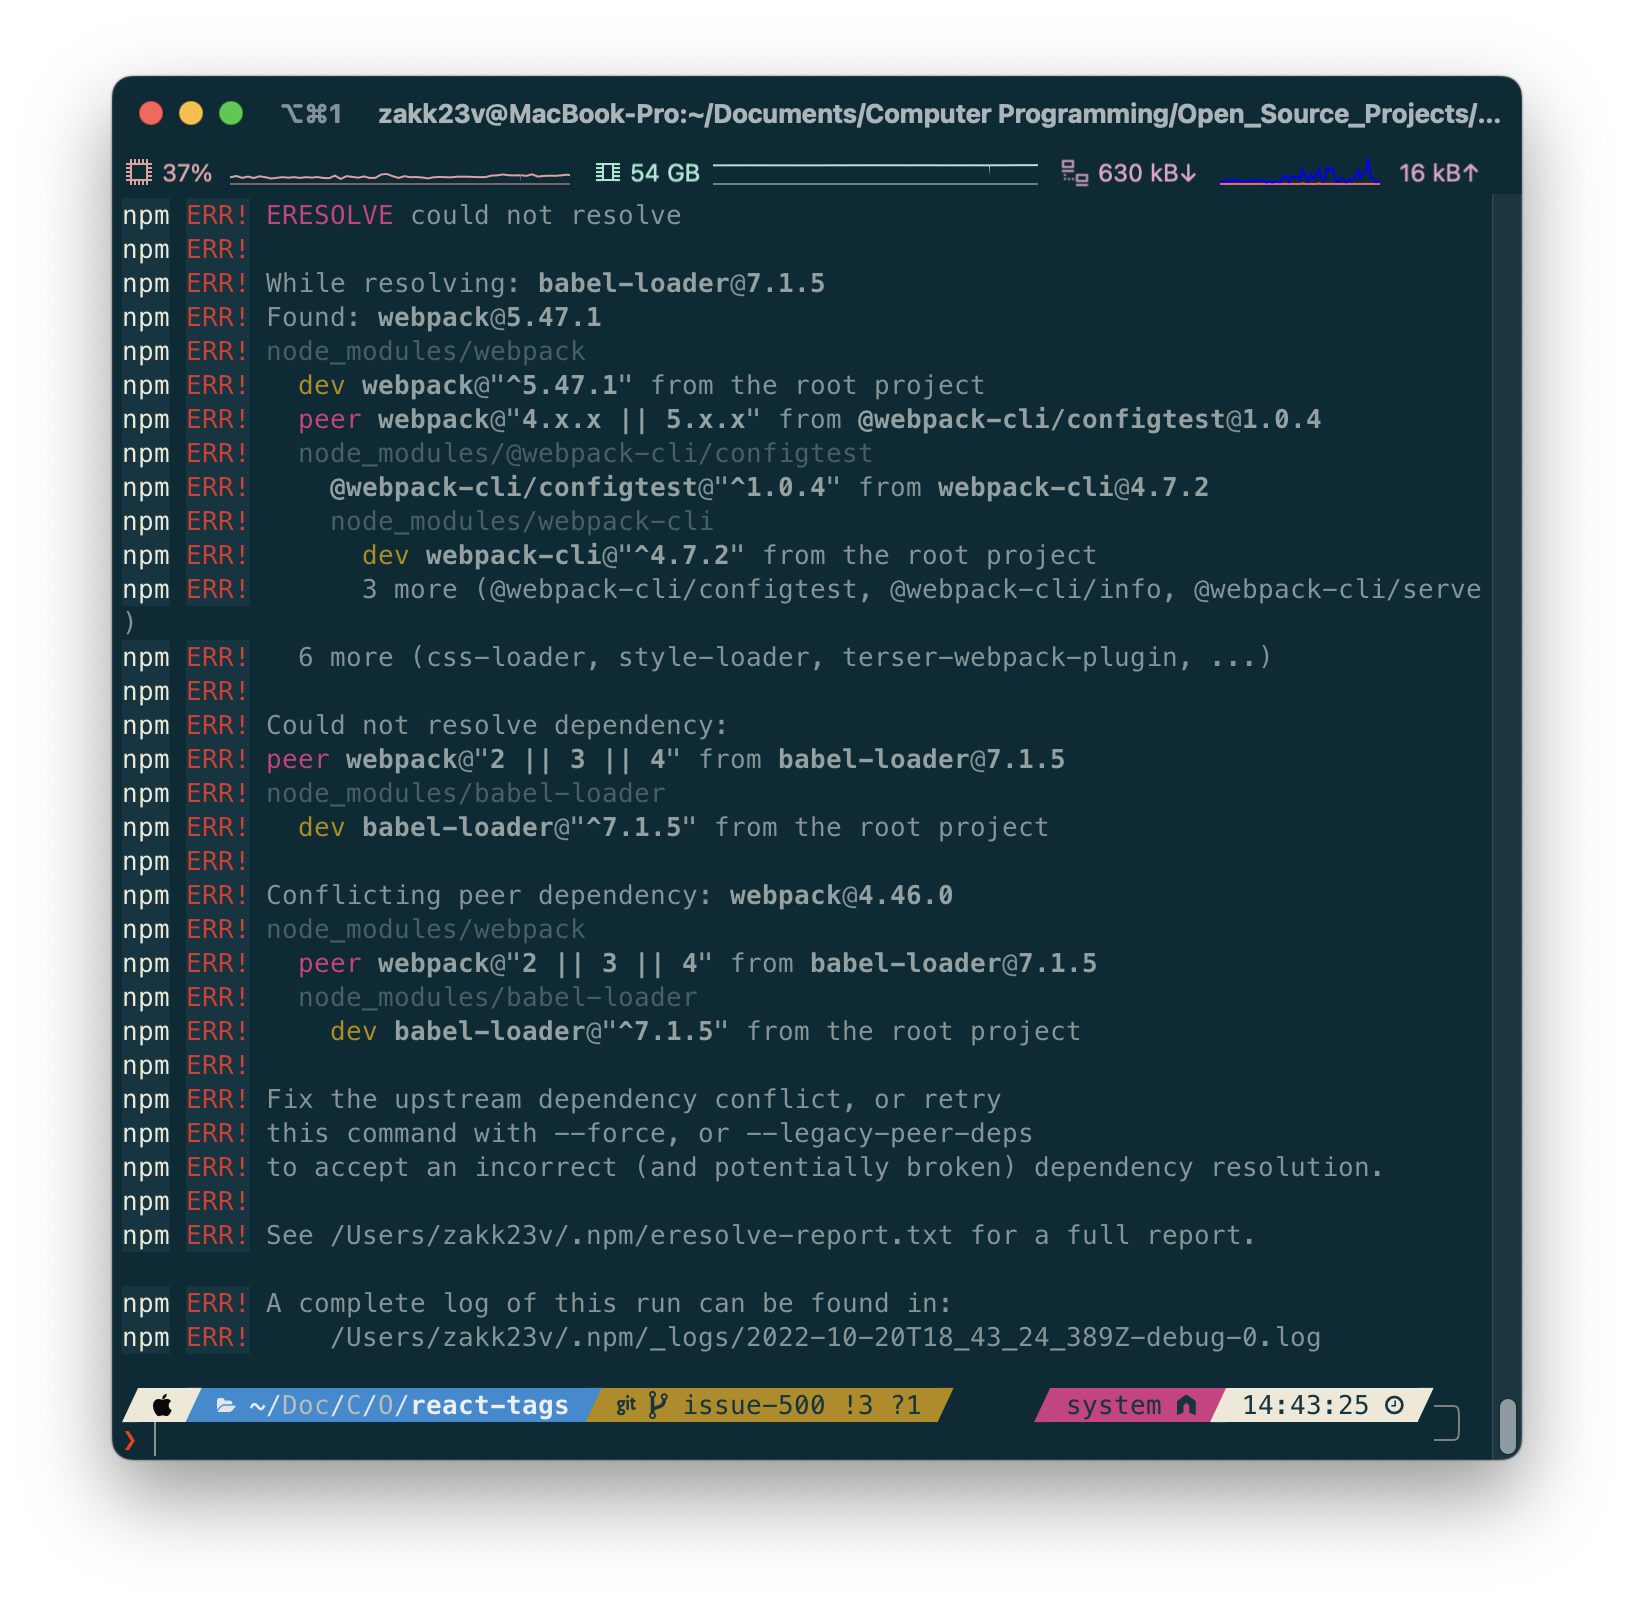Click the line 'Could not resolve dependency:'

pyautogui.click(x=497, y=725)
